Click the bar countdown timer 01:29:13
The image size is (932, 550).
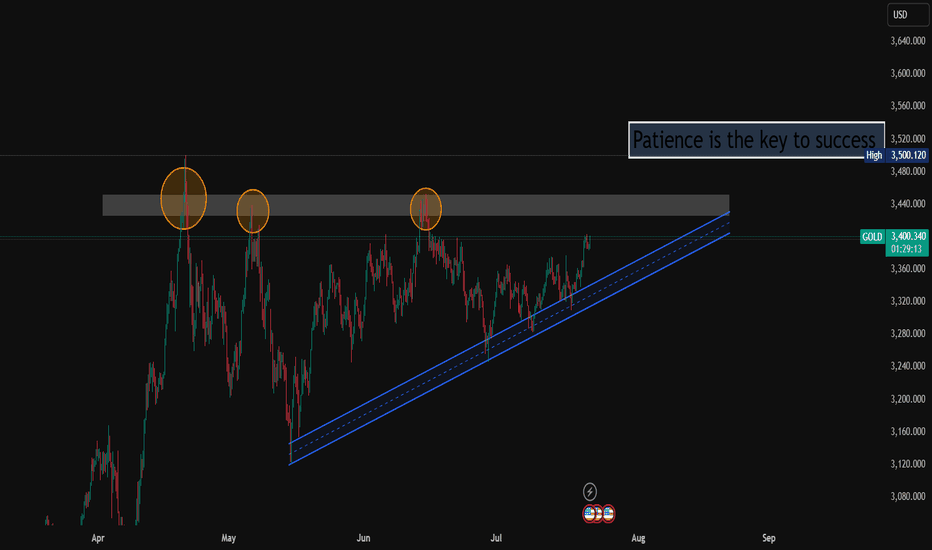tap(906, 249)
